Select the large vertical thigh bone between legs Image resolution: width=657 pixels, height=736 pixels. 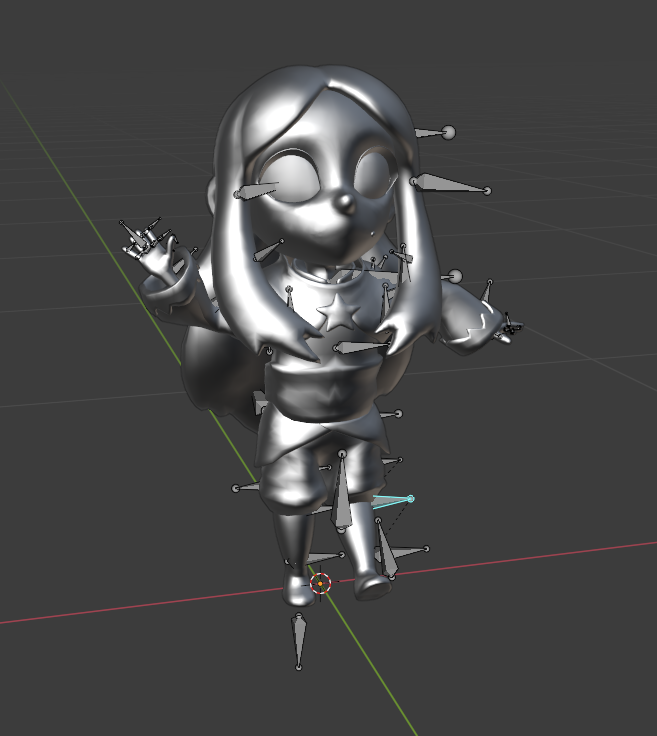click(342, 491)
